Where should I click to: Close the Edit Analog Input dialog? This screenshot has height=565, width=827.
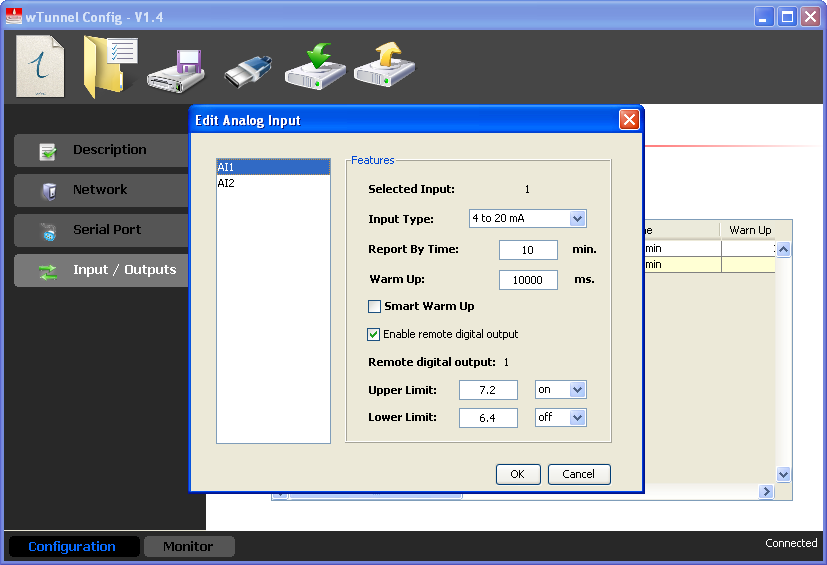(629, 120)
